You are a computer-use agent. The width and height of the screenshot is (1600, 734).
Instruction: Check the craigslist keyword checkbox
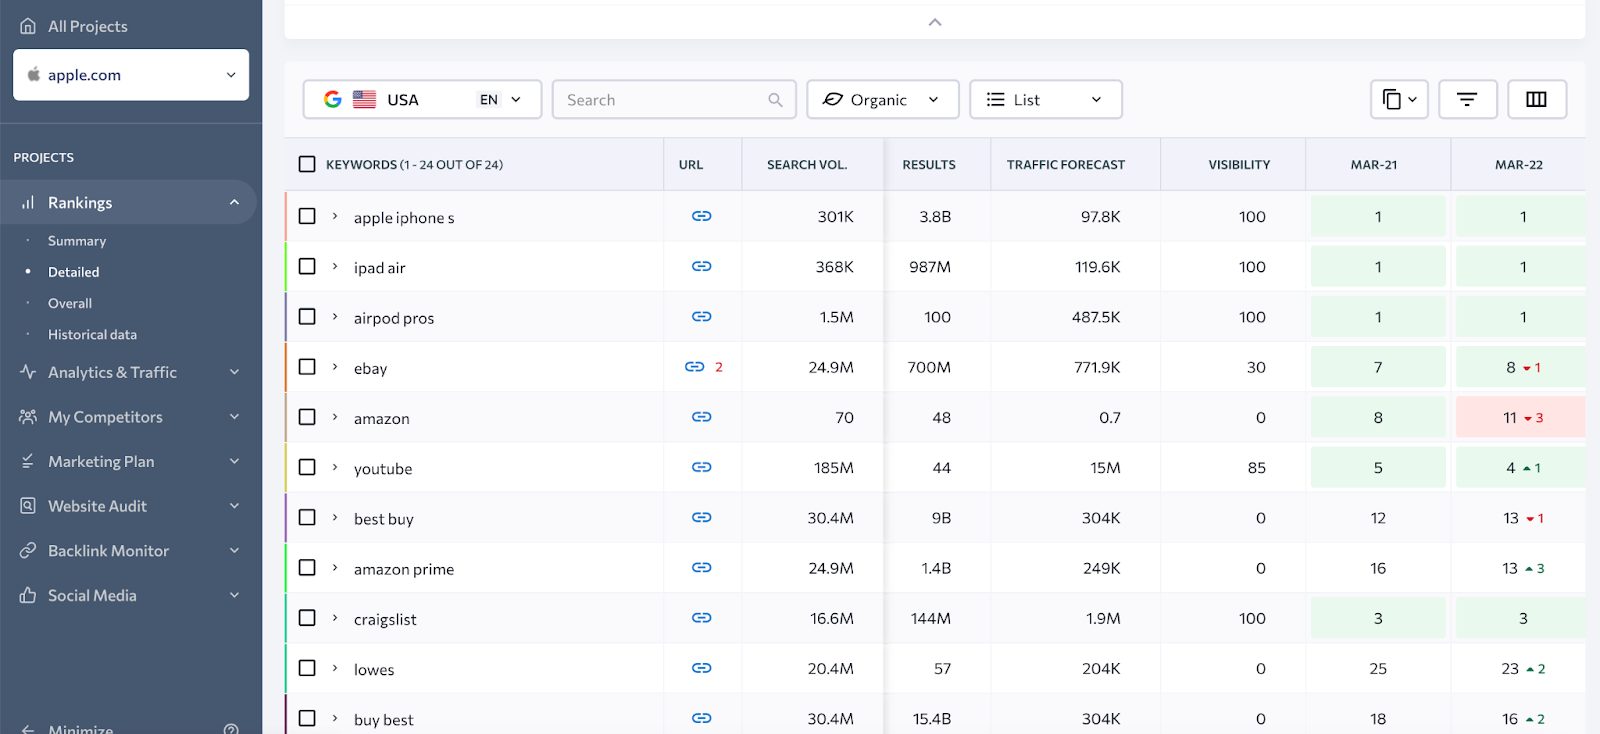307,618
